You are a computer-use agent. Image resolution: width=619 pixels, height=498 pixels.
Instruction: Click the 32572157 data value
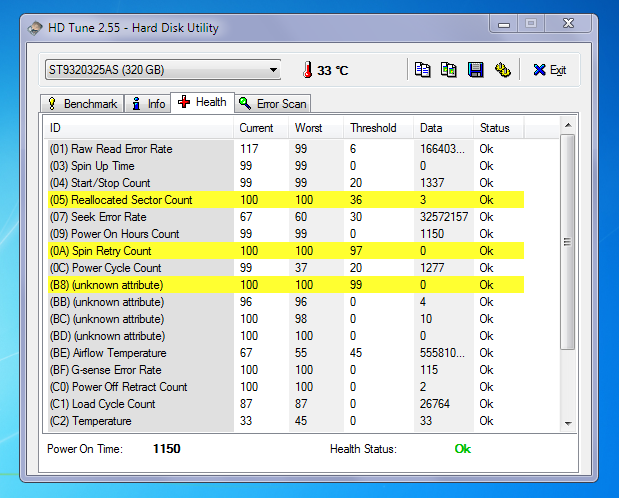click(444, 217)
